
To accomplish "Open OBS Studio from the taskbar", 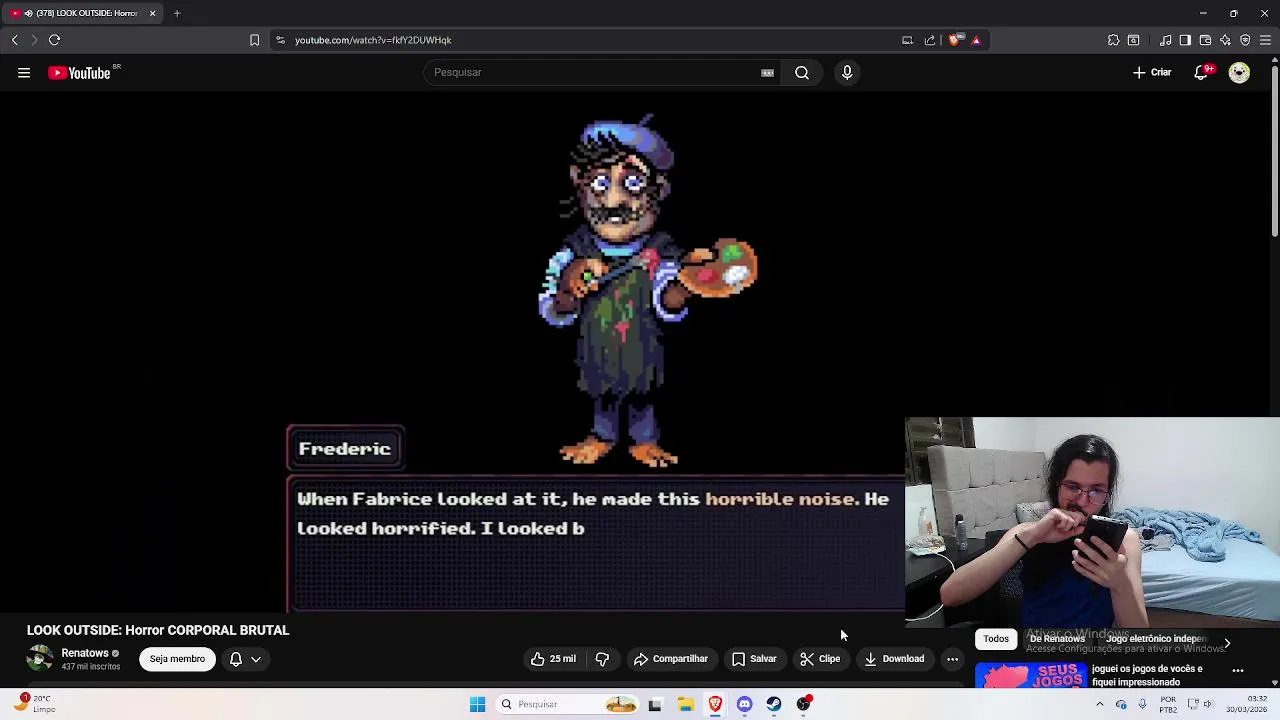I will point(804,704).
